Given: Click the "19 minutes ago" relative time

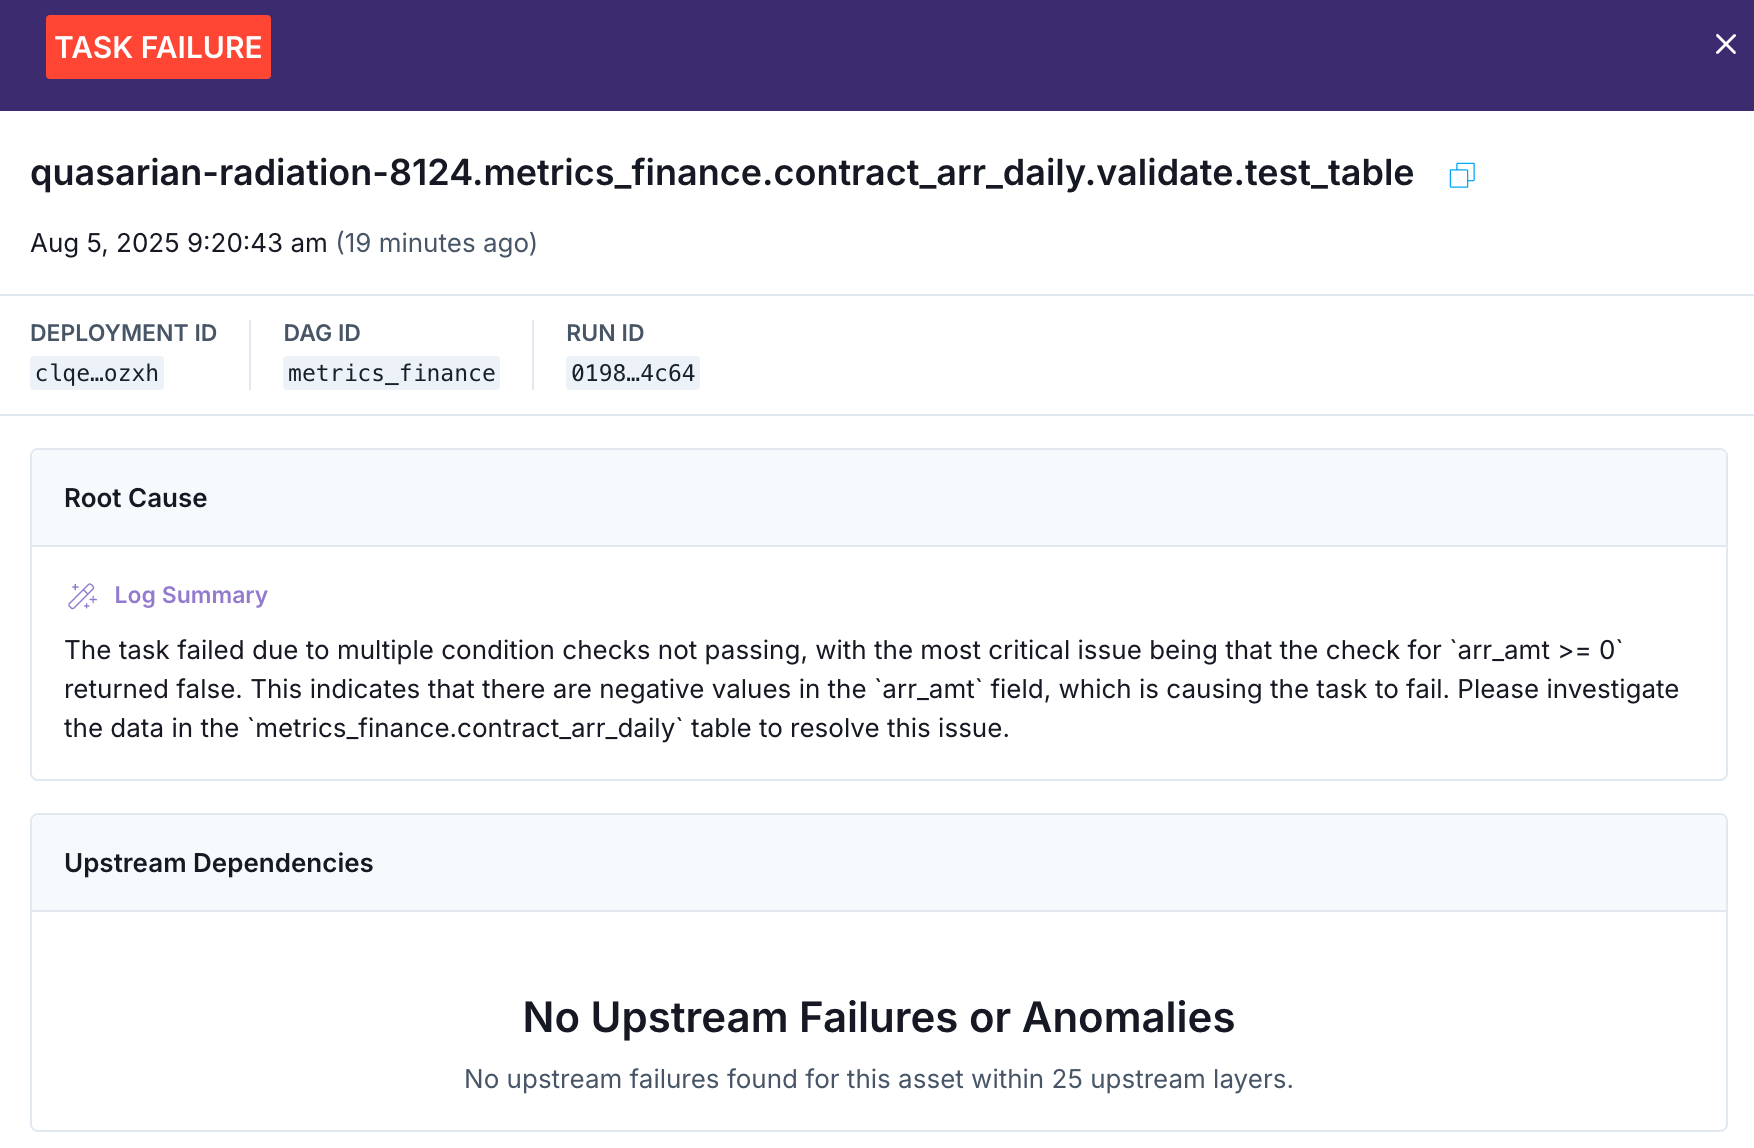Looking at the screenshot, I should point(436,243).
